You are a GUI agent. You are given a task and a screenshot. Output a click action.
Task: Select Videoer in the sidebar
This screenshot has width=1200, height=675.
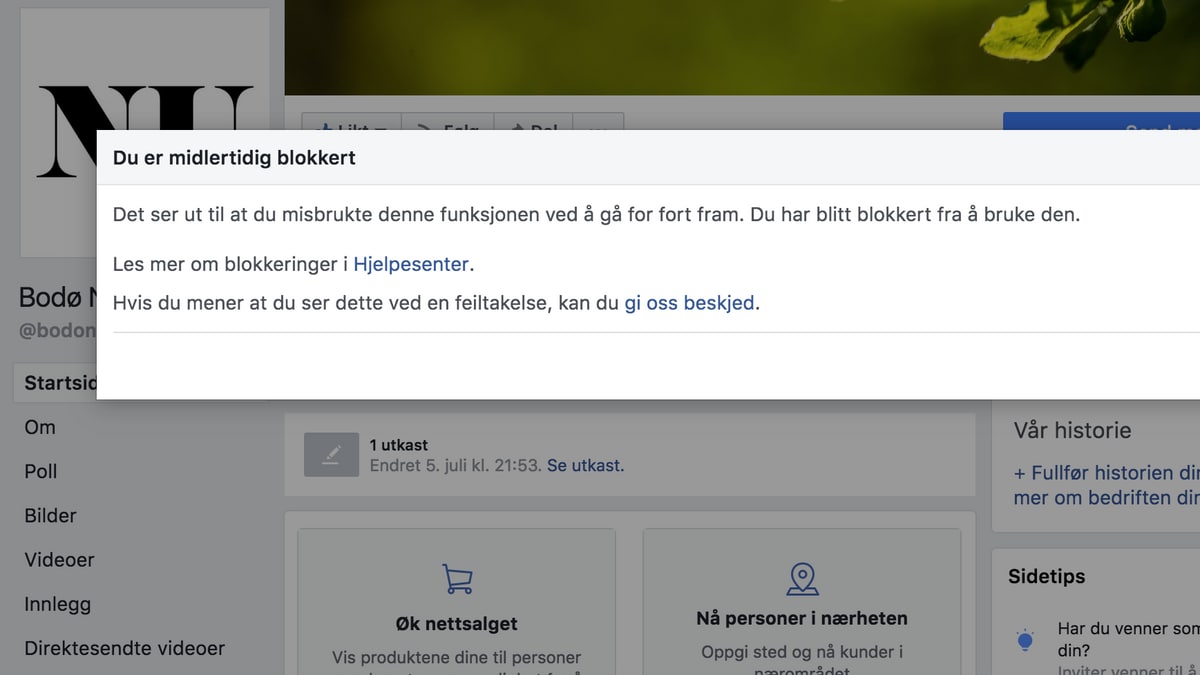point(59,560)
